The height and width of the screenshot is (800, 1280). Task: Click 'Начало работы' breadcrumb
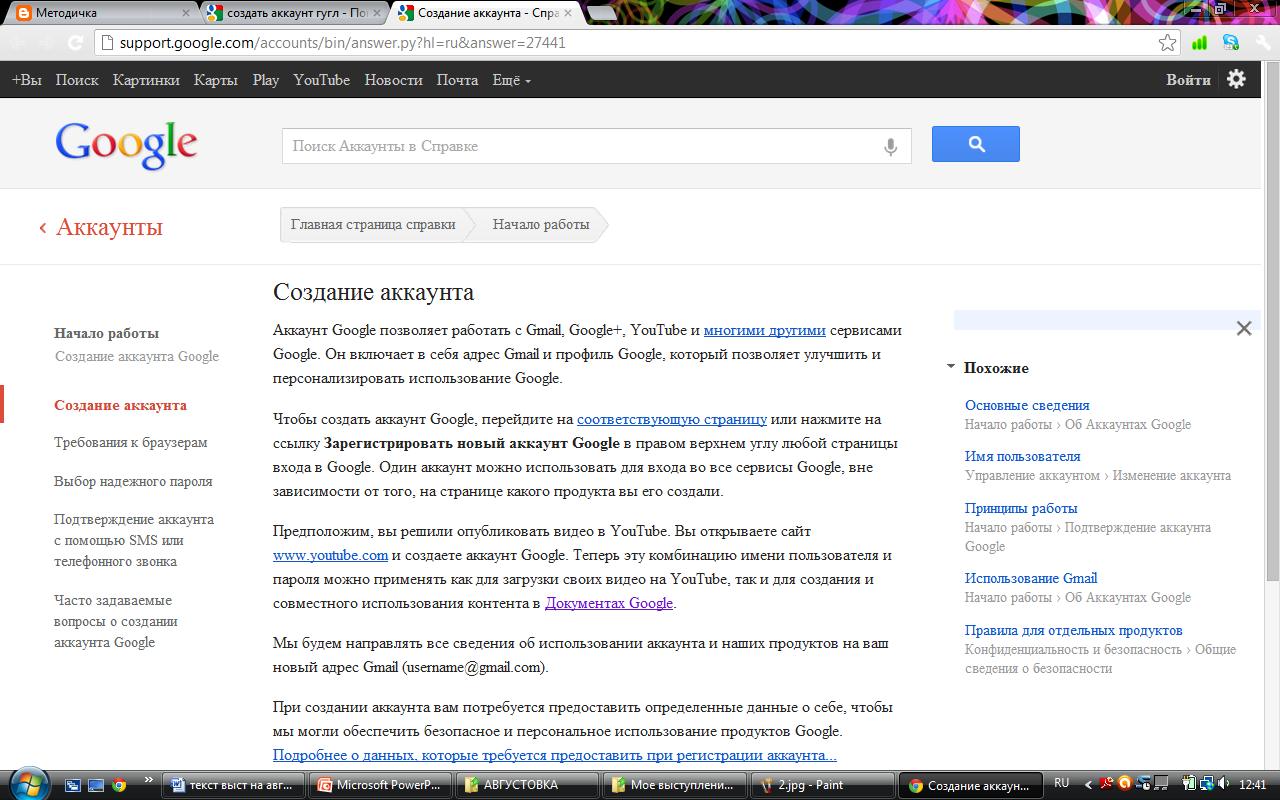[x=541, y=224]
